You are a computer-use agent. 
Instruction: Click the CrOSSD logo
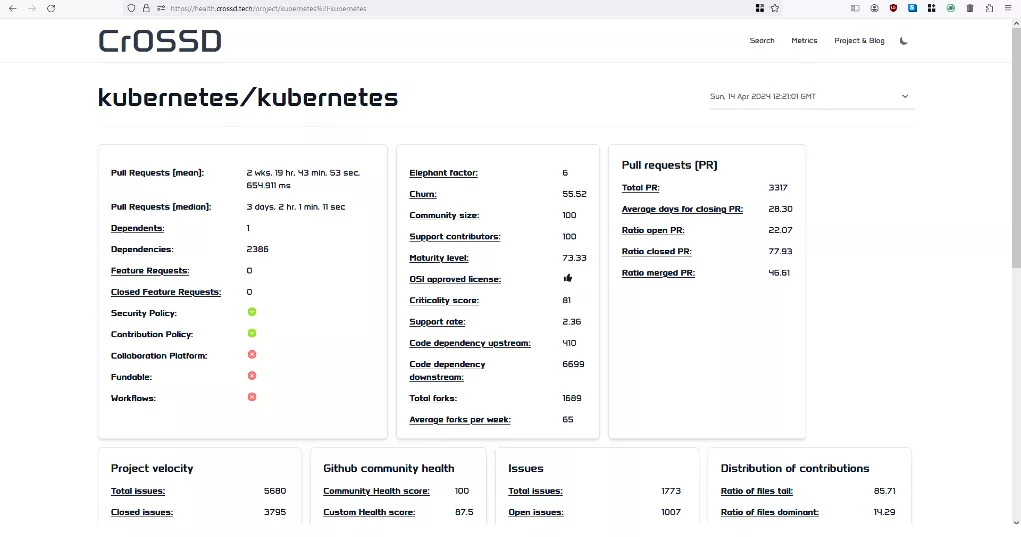pyautogui.click(x=160, y=41)
